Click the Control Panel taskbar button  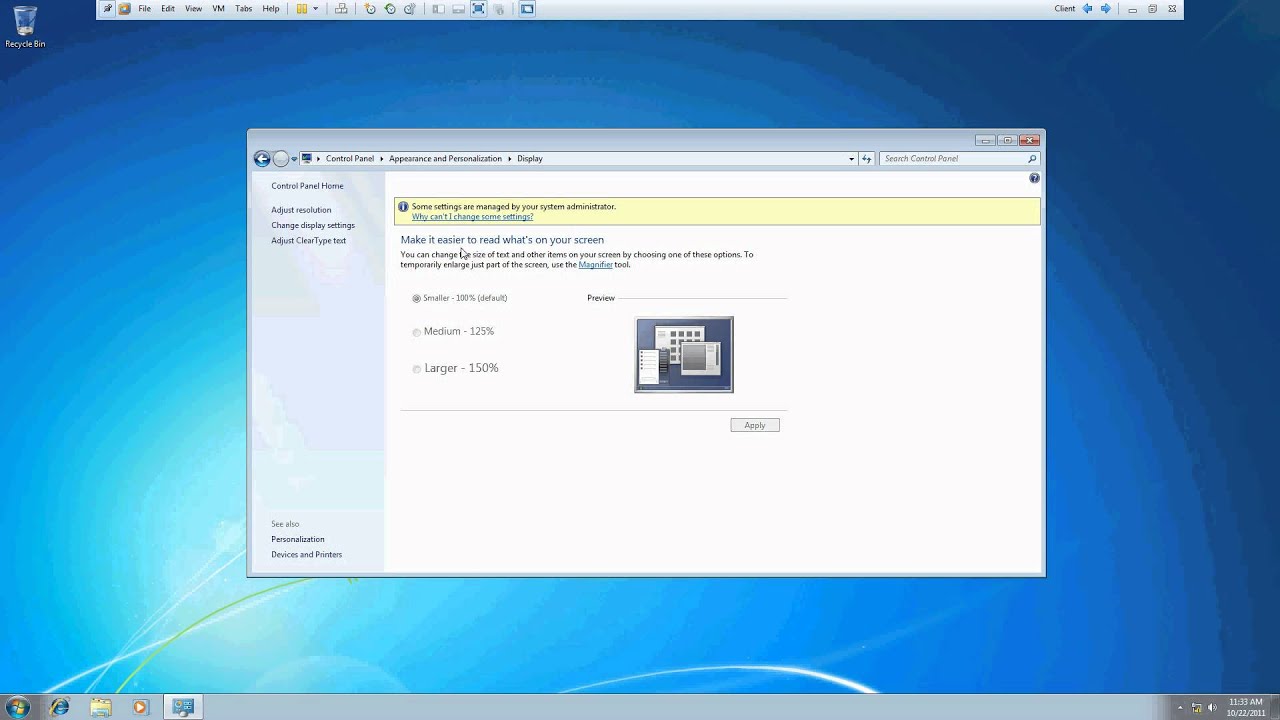click(183, 707)
